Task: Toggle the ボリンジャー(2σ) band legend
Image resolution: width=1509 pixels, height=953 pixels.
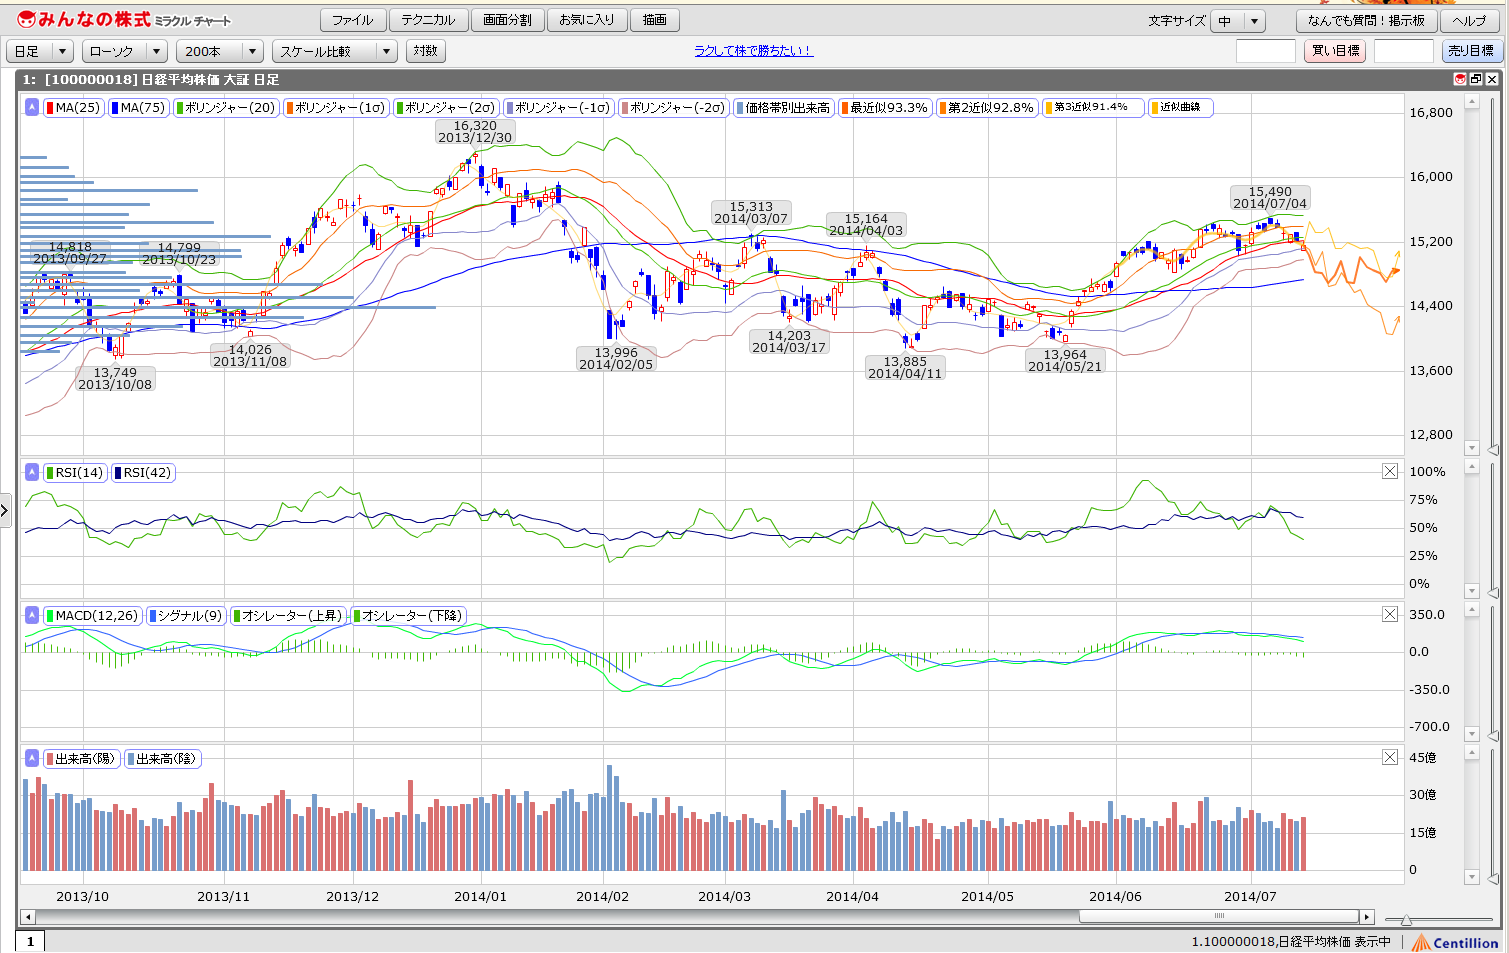Action: pyautogui.click(x=446, y=107)
